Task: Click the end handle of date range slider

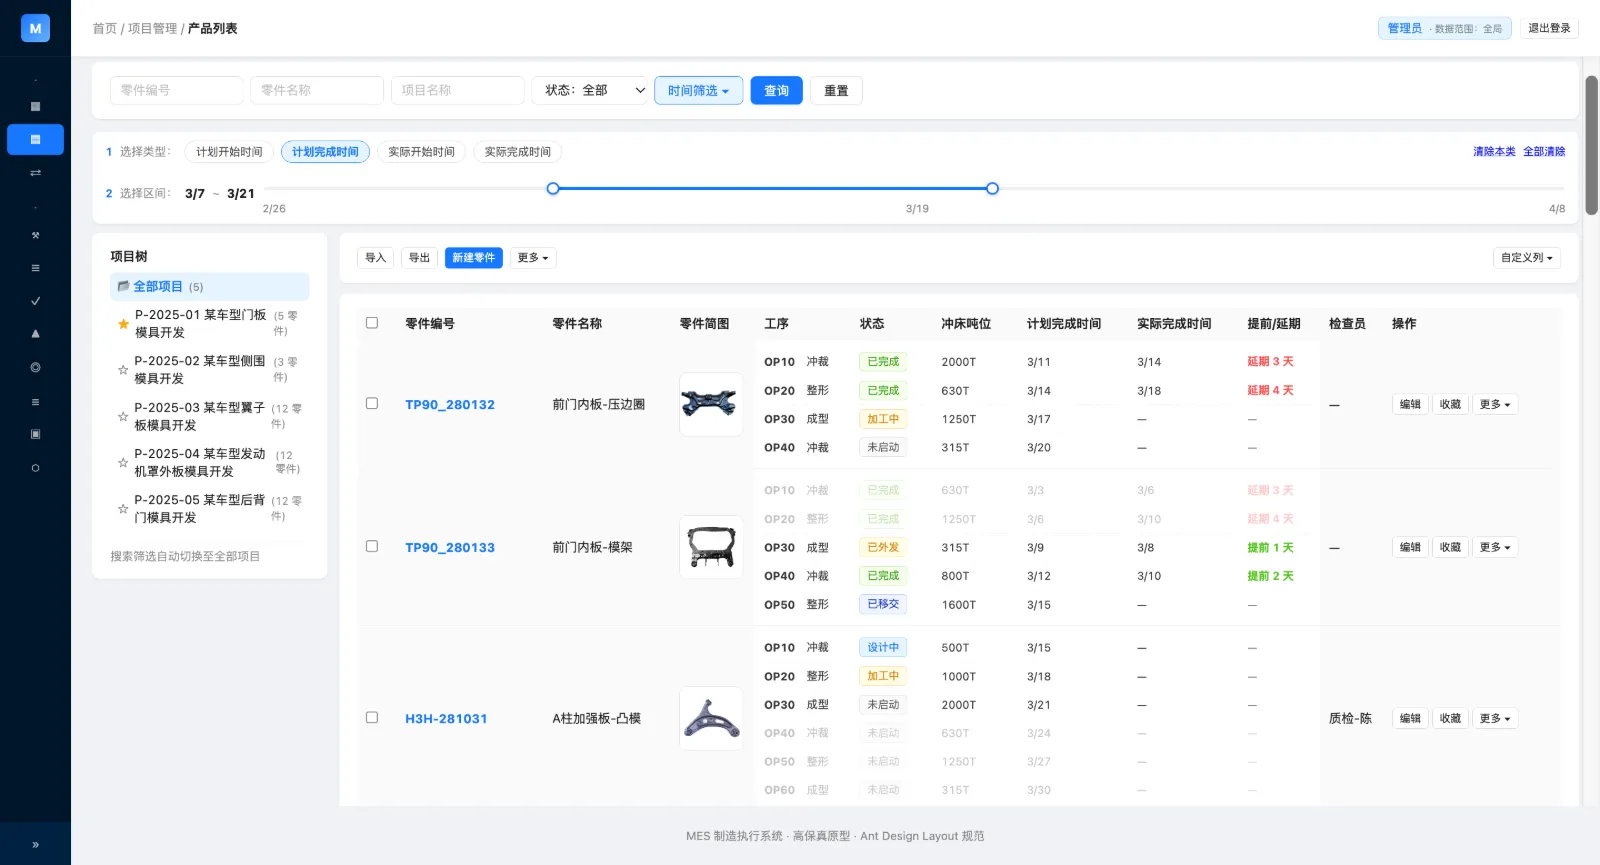Action: pyautogui.click(x=992, y=188)
